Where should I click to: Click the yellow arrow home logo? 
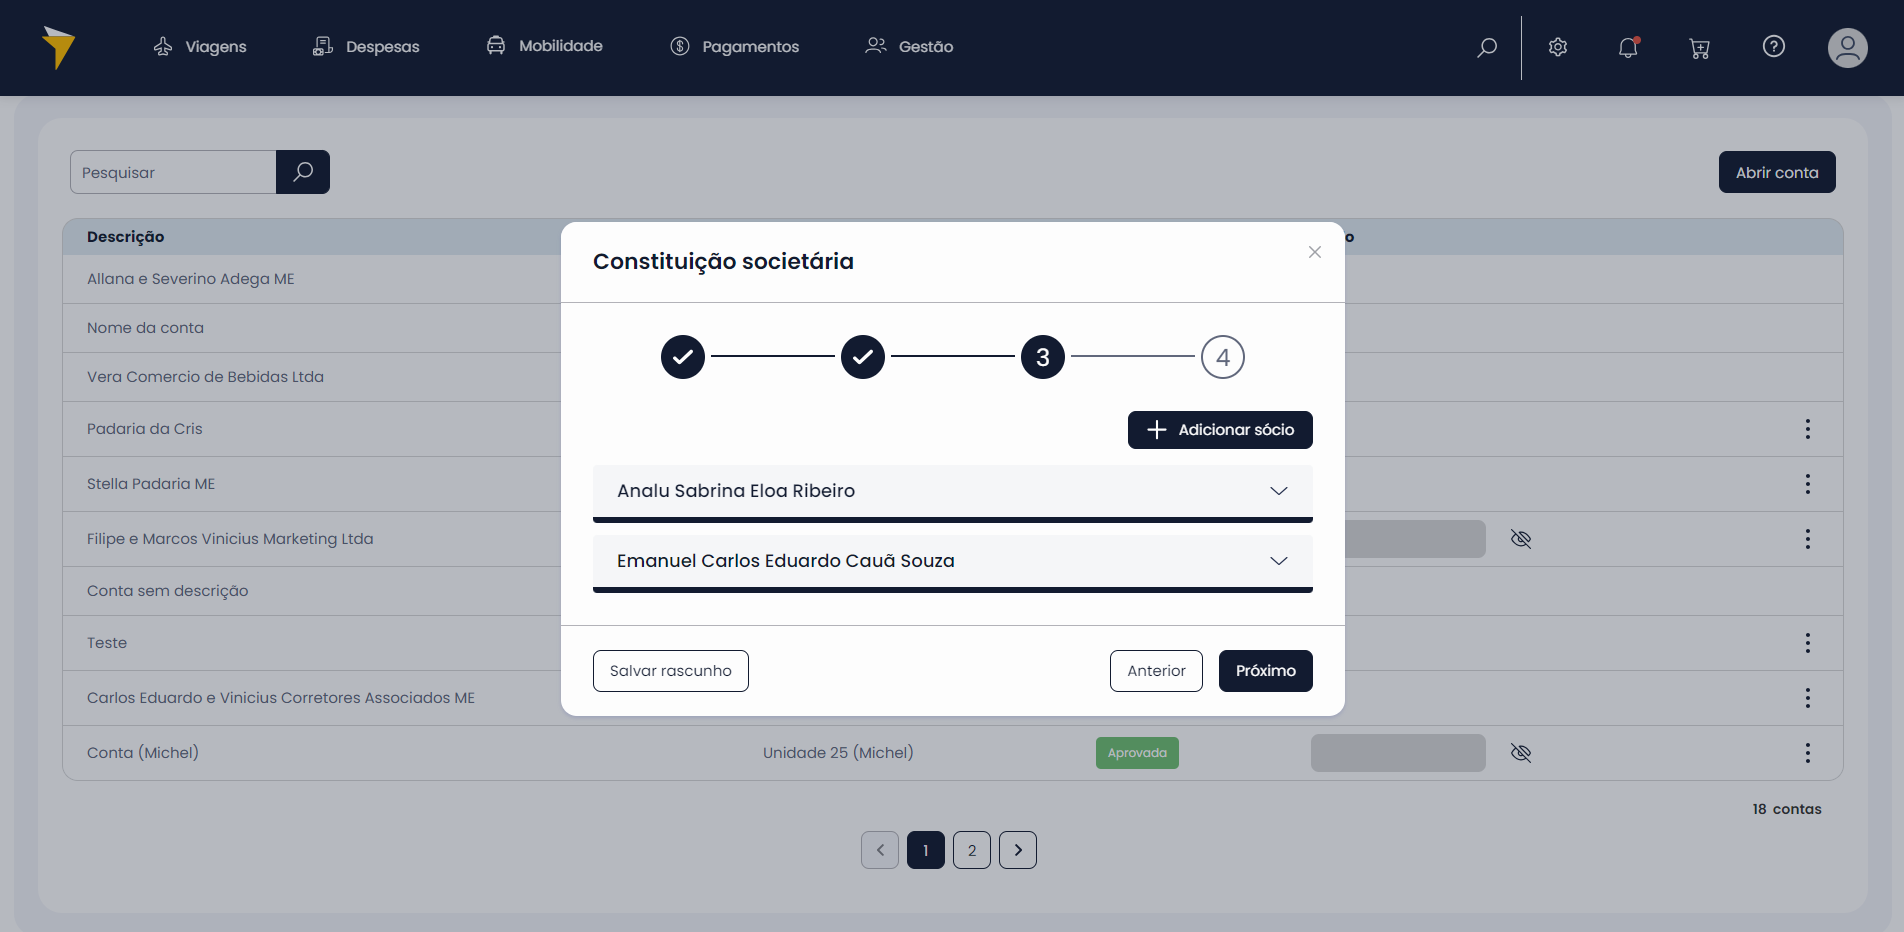(59, 47)
